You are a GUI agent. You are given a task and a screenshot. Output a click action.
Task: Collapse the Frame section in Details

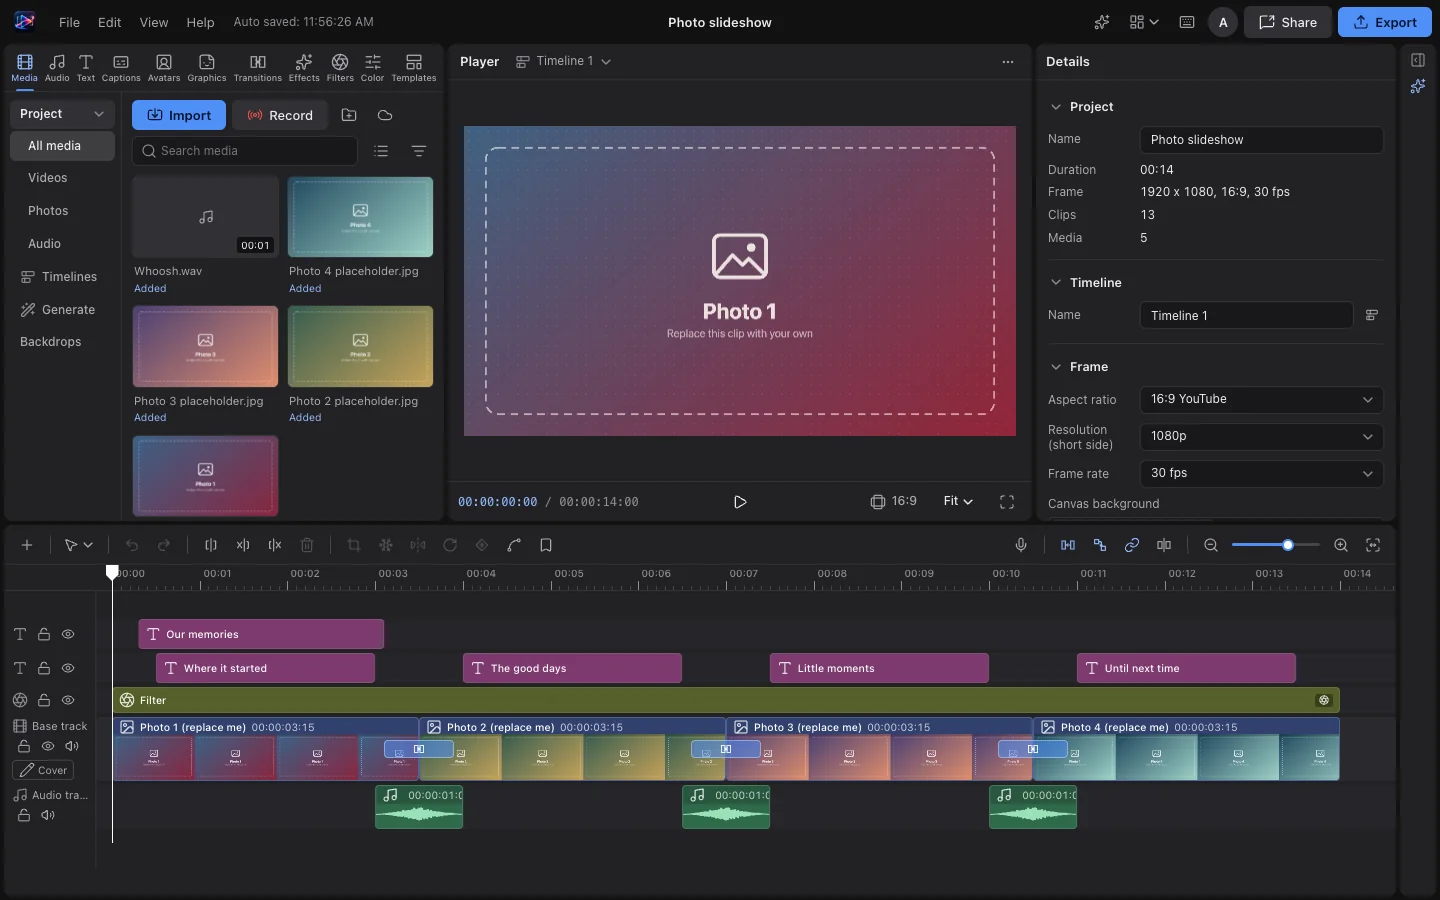point(1056,367)
